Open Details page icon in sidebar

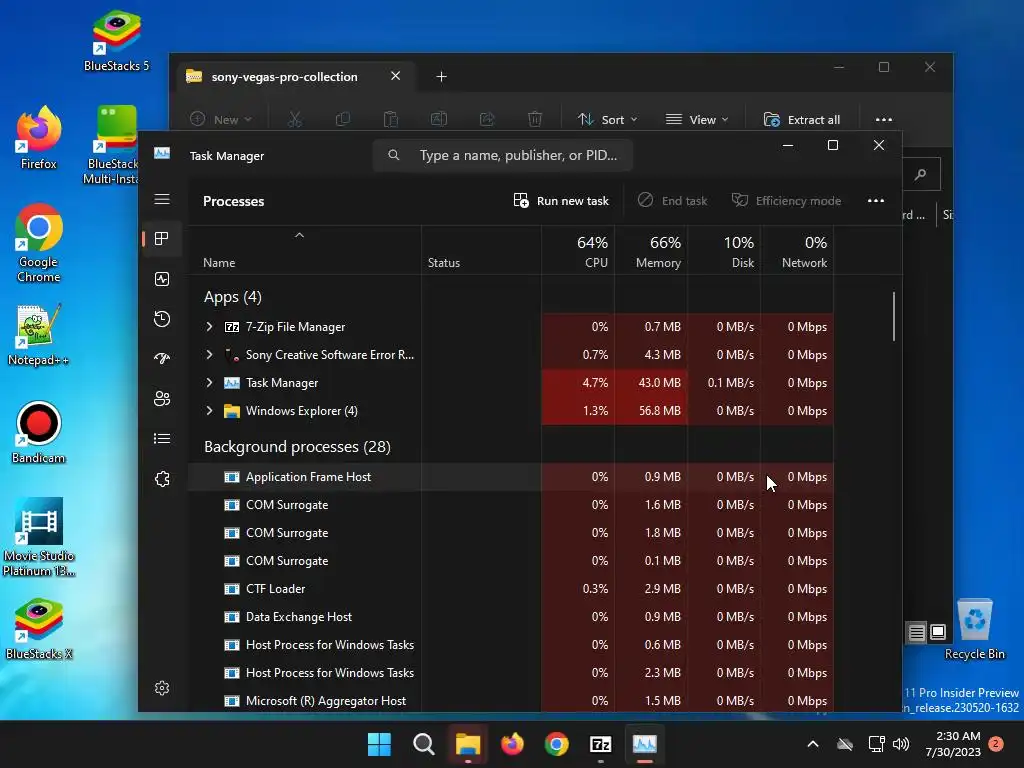tap(162, 438)
